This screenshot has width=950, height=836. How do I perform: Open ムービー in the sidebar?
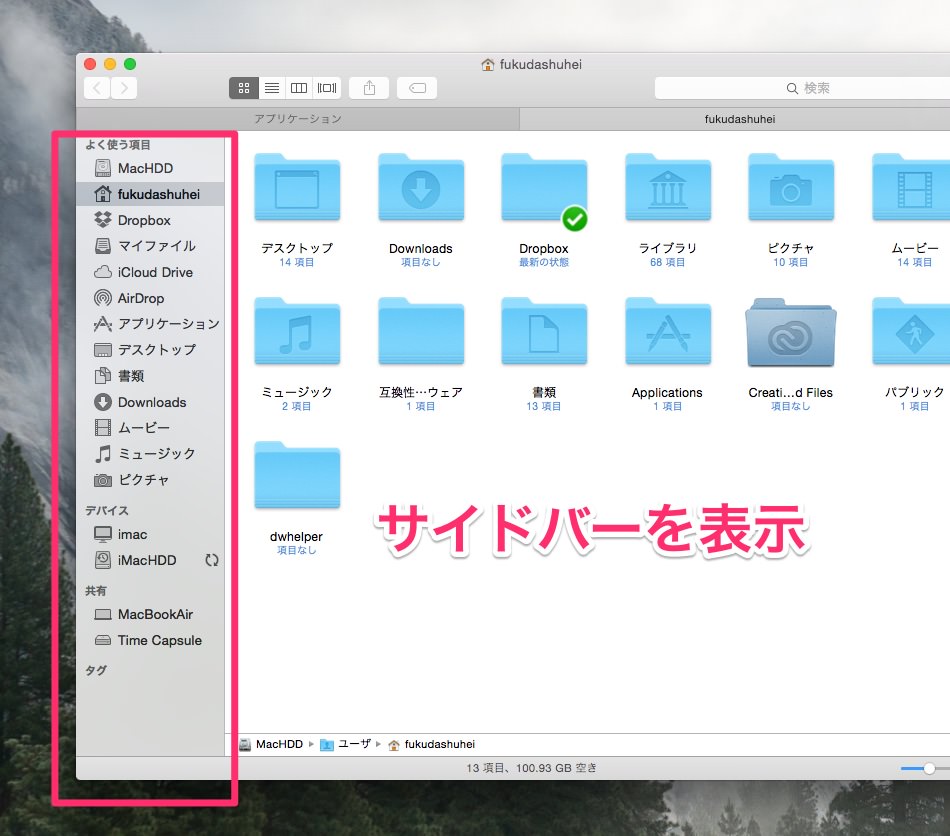click(150, 428)
